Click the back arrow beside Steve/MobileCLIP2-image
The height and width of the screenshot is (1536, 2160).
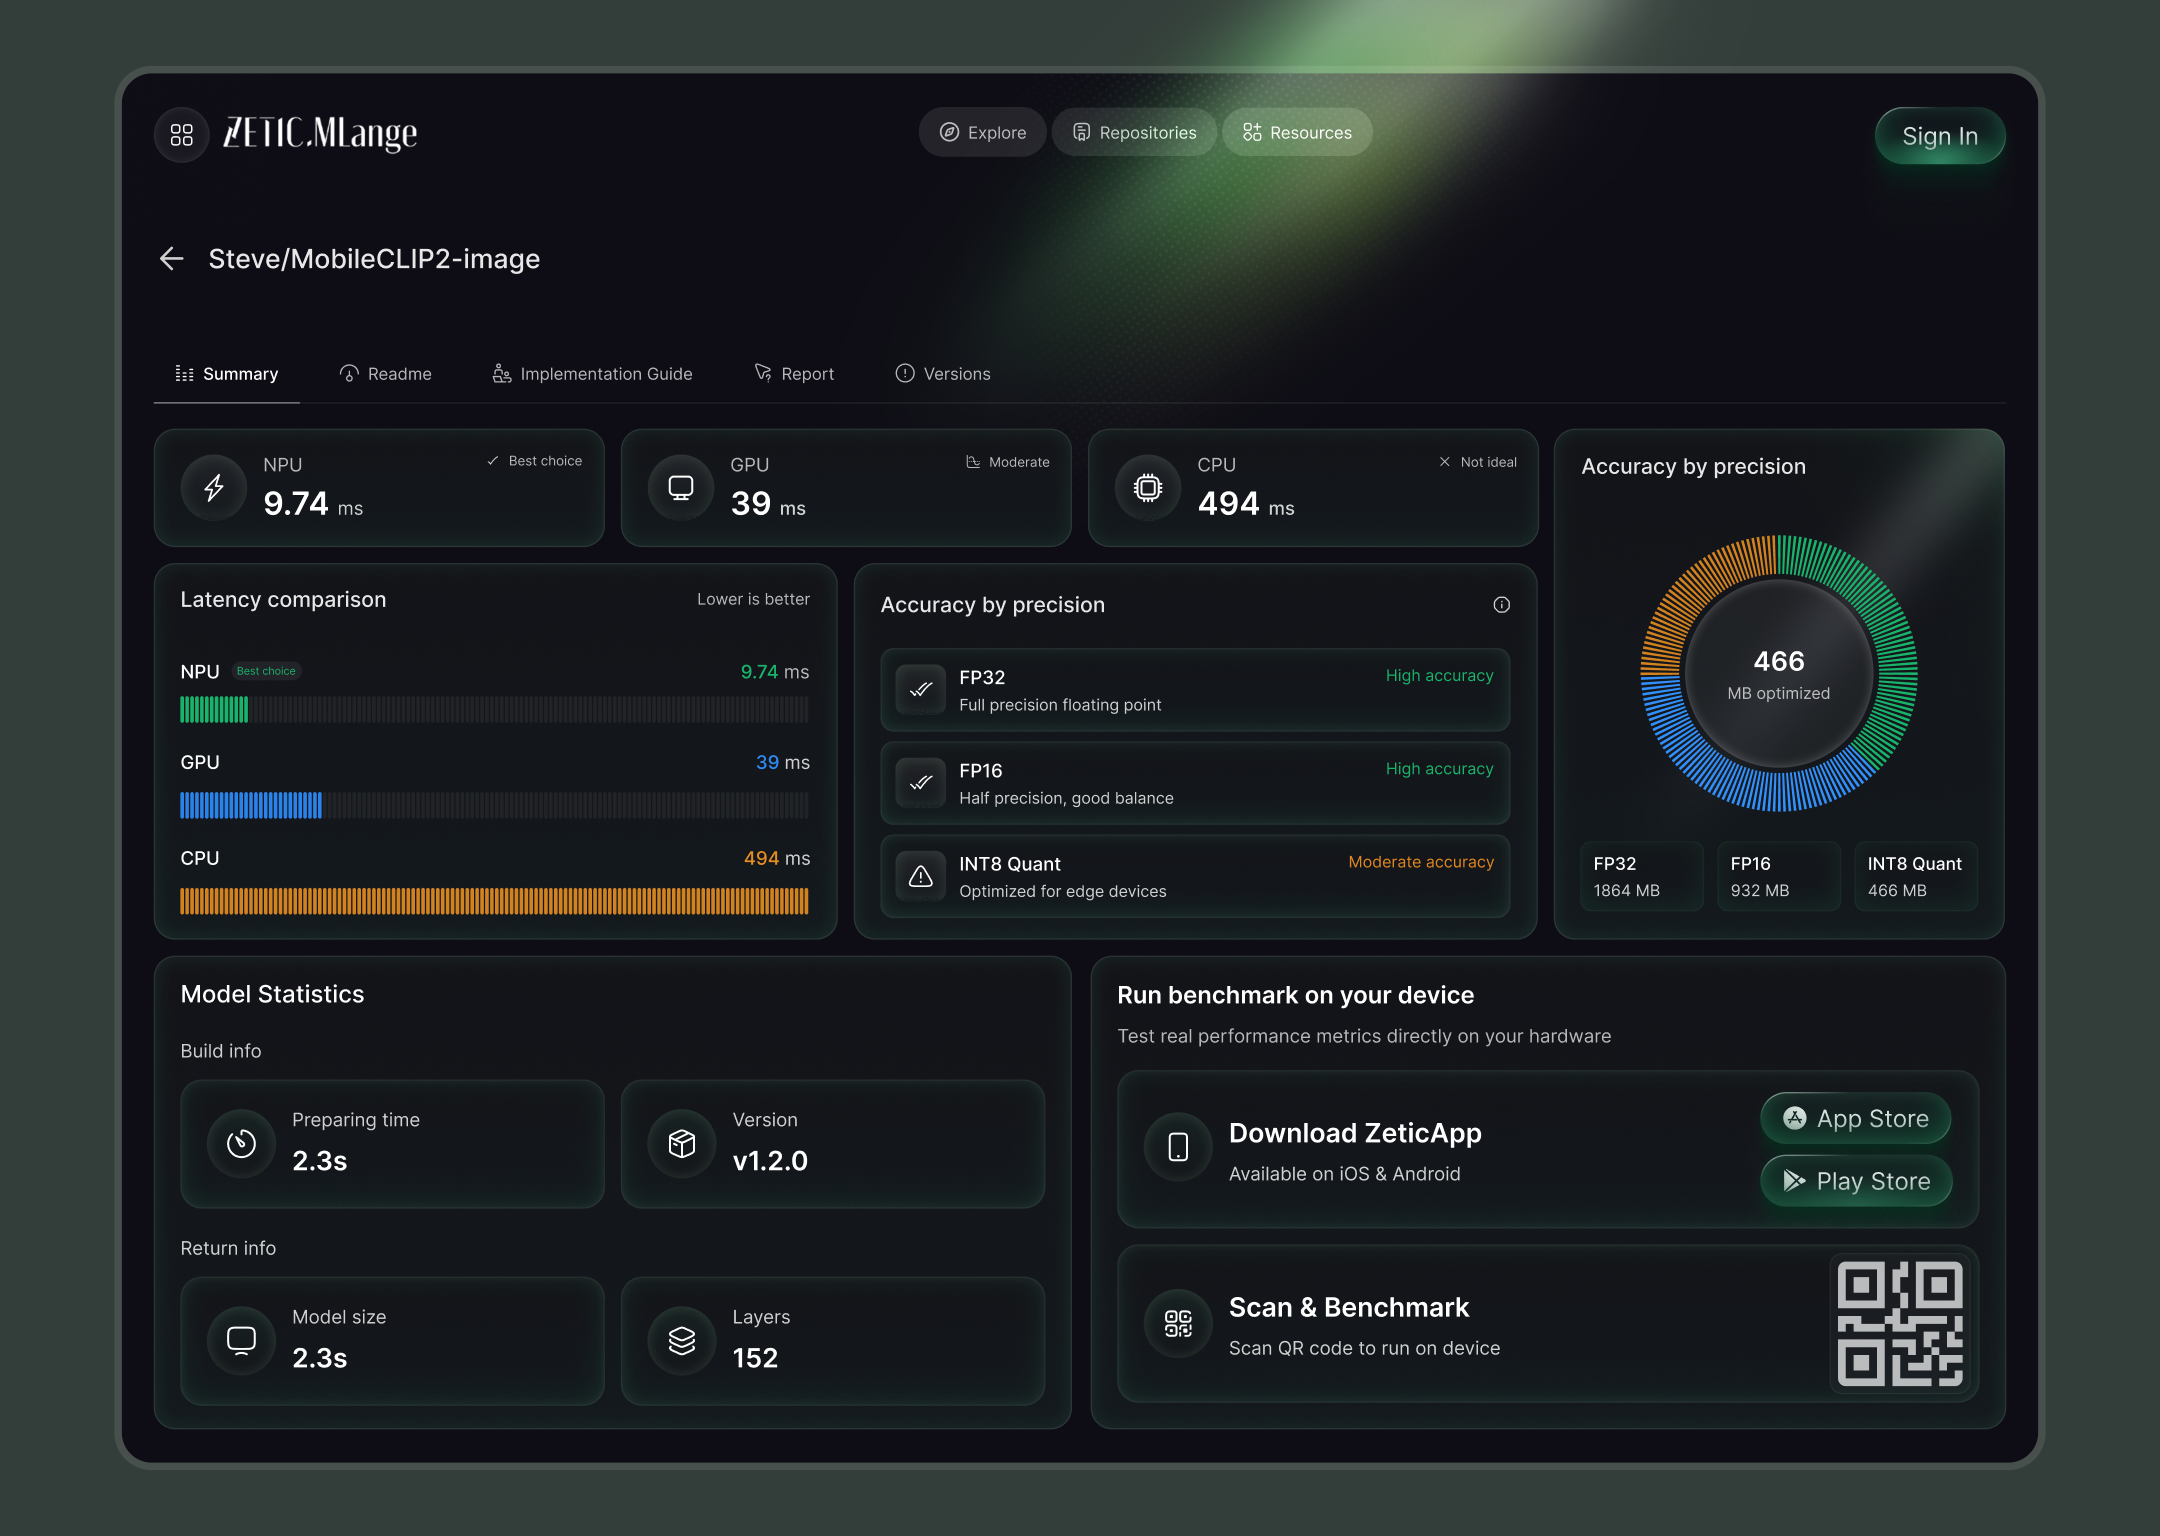pos(172,259)
